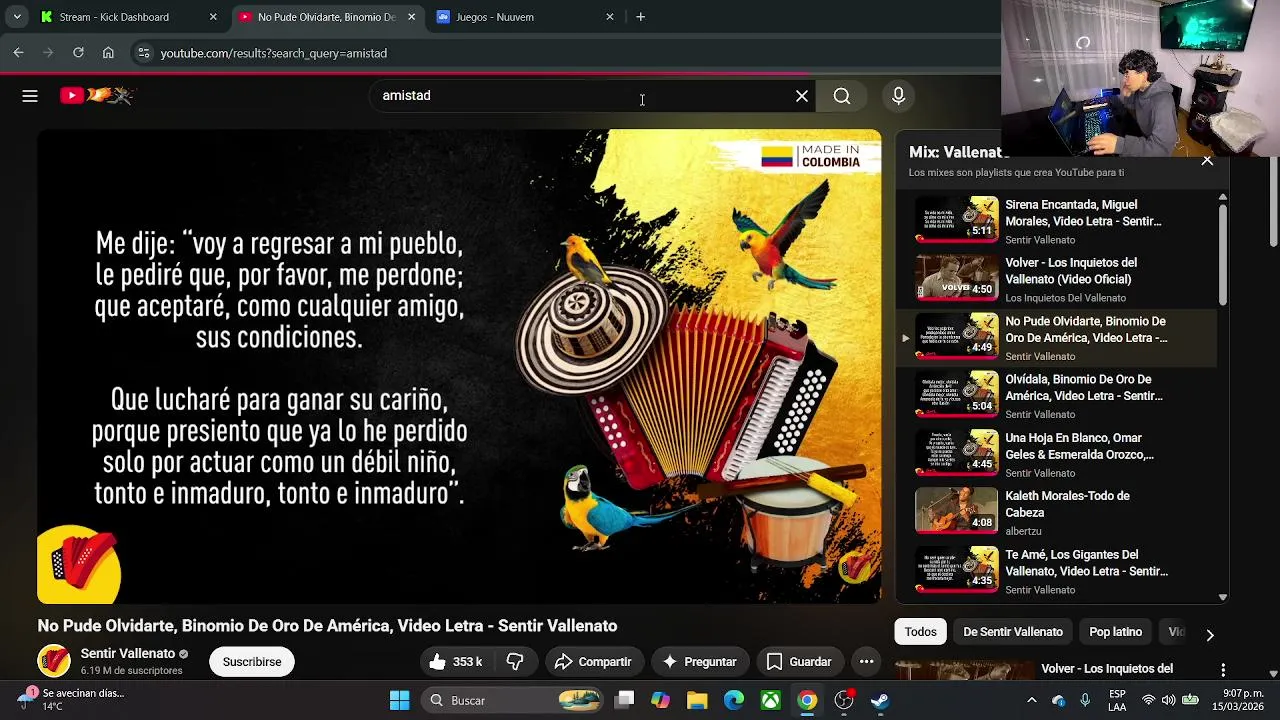Click the Olvídala thumbnail showing 5:04
This screenshot has width=1280, height=720.
tap(957, 395)
